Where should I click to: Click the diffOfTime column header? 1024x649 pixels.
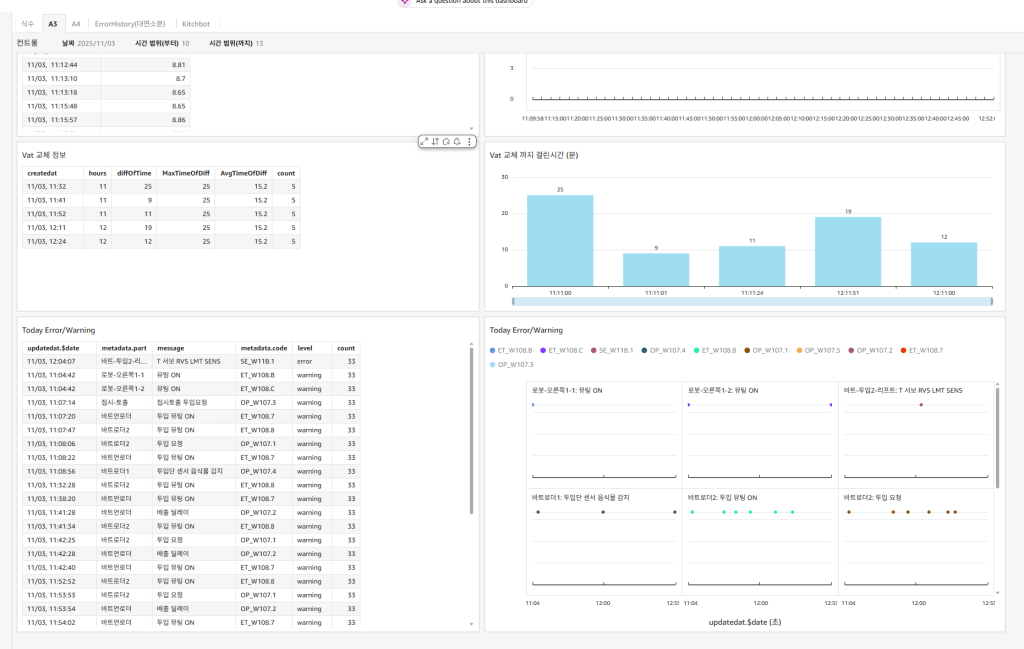point(133,172)
